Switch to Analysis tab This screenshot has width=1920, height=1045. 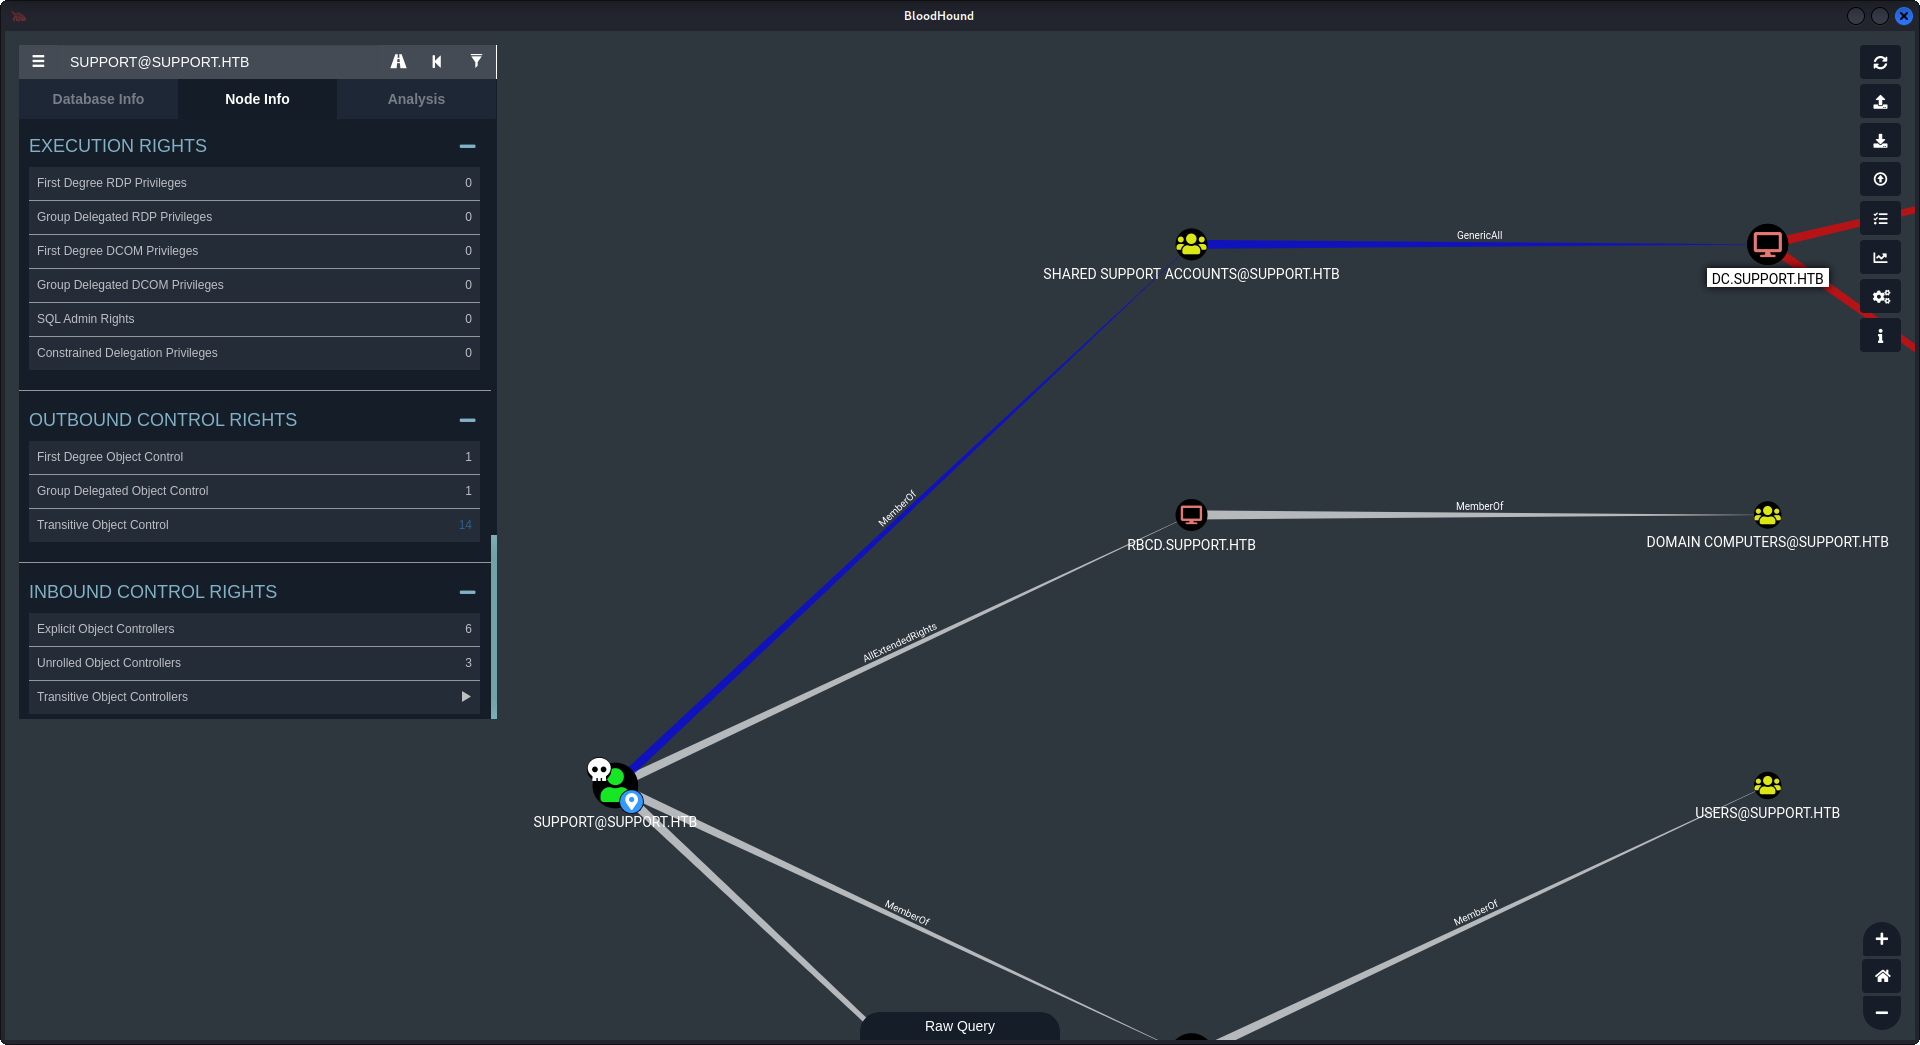tap(416, 99)
